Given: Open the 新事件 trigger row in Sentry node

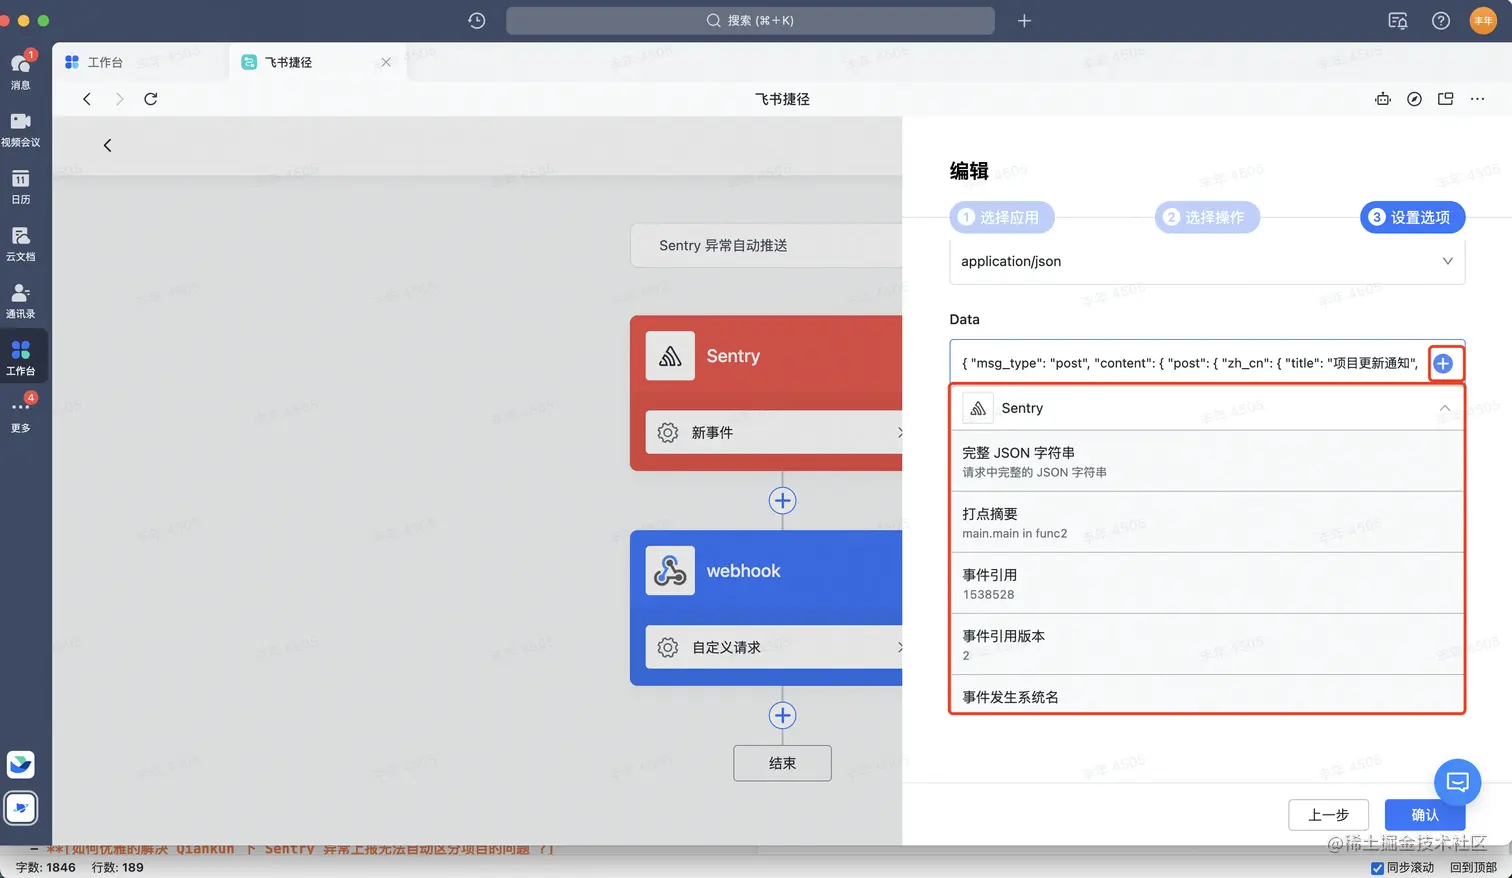Looking at the screenshot, I should click(x=774, y=432).
